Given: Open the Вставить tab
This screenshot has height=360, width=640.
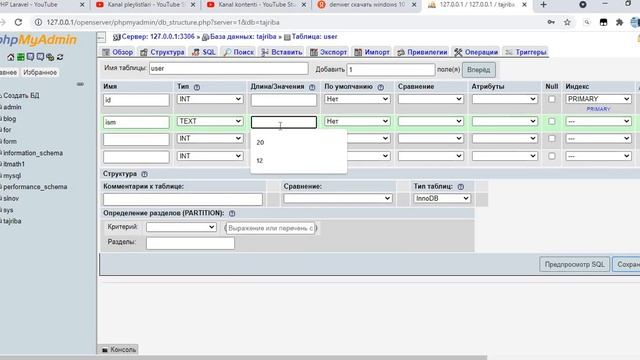Looking at the screenshot, I should [x=282, y=52].
